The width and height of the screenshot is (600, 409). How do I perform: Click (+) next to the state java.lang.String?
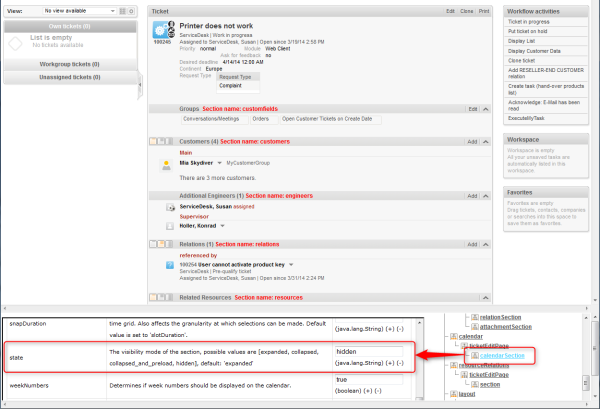[x=390, y=363]
